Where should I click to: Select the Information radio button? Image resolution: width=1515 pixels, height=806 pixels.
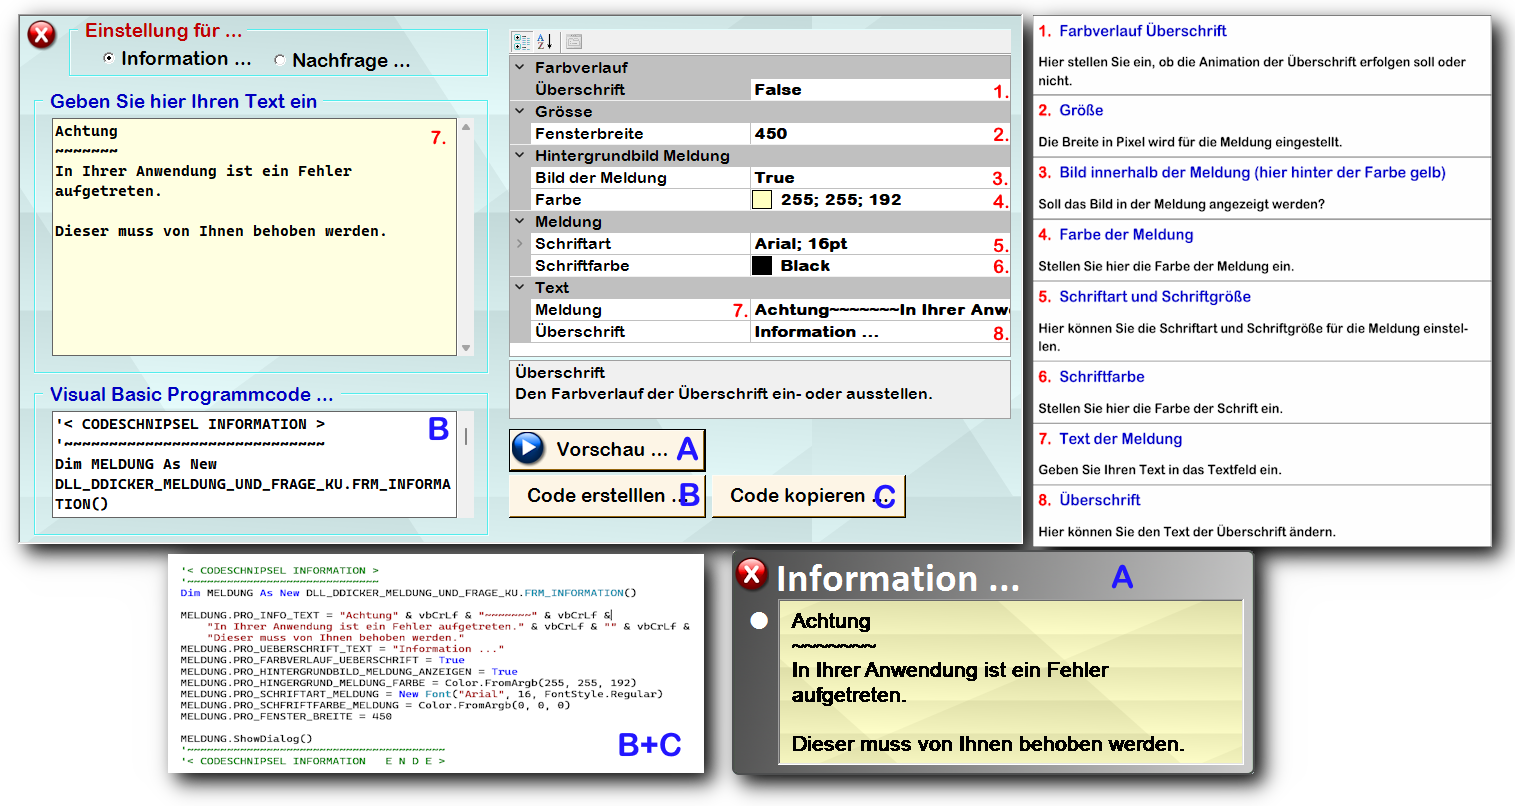(109, 59)
